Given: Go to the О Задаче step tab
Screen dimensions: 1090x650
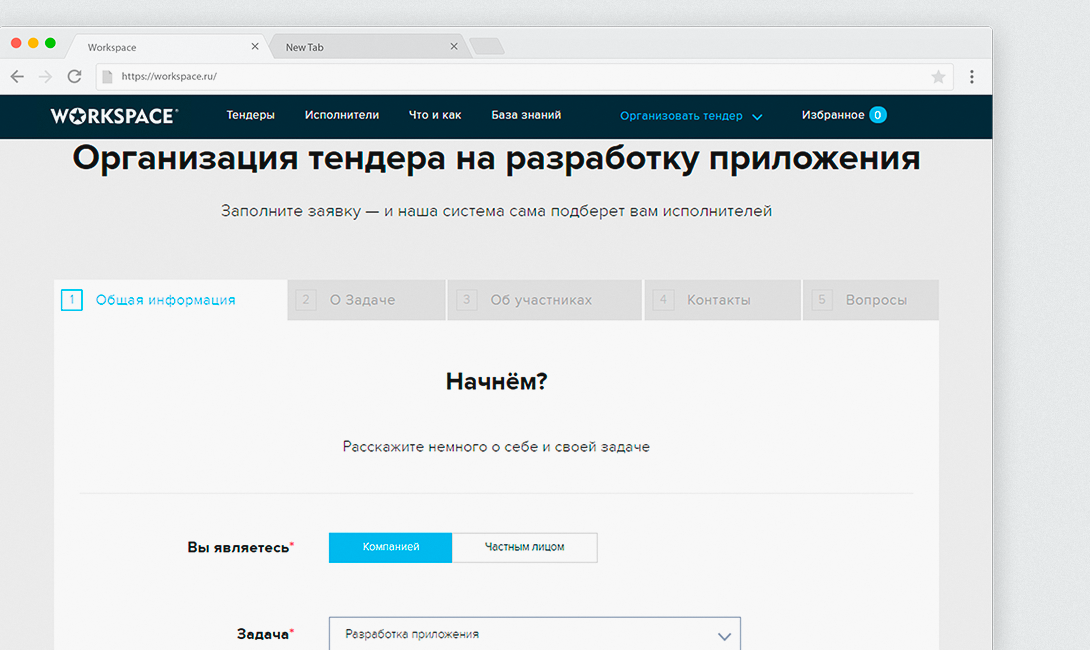Looking at the screenshot, I should pyautogui.click(x=366, y=300).
